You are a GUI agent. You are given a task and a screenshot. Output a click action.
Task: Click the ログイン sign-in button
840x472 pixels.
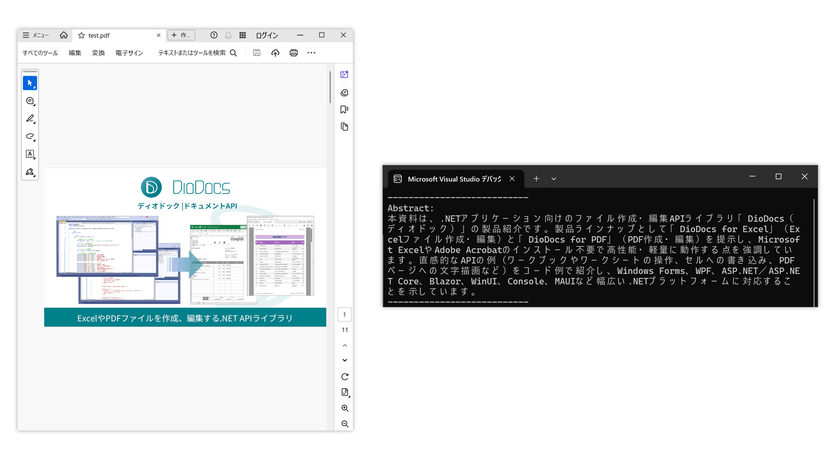pos(267,35)
